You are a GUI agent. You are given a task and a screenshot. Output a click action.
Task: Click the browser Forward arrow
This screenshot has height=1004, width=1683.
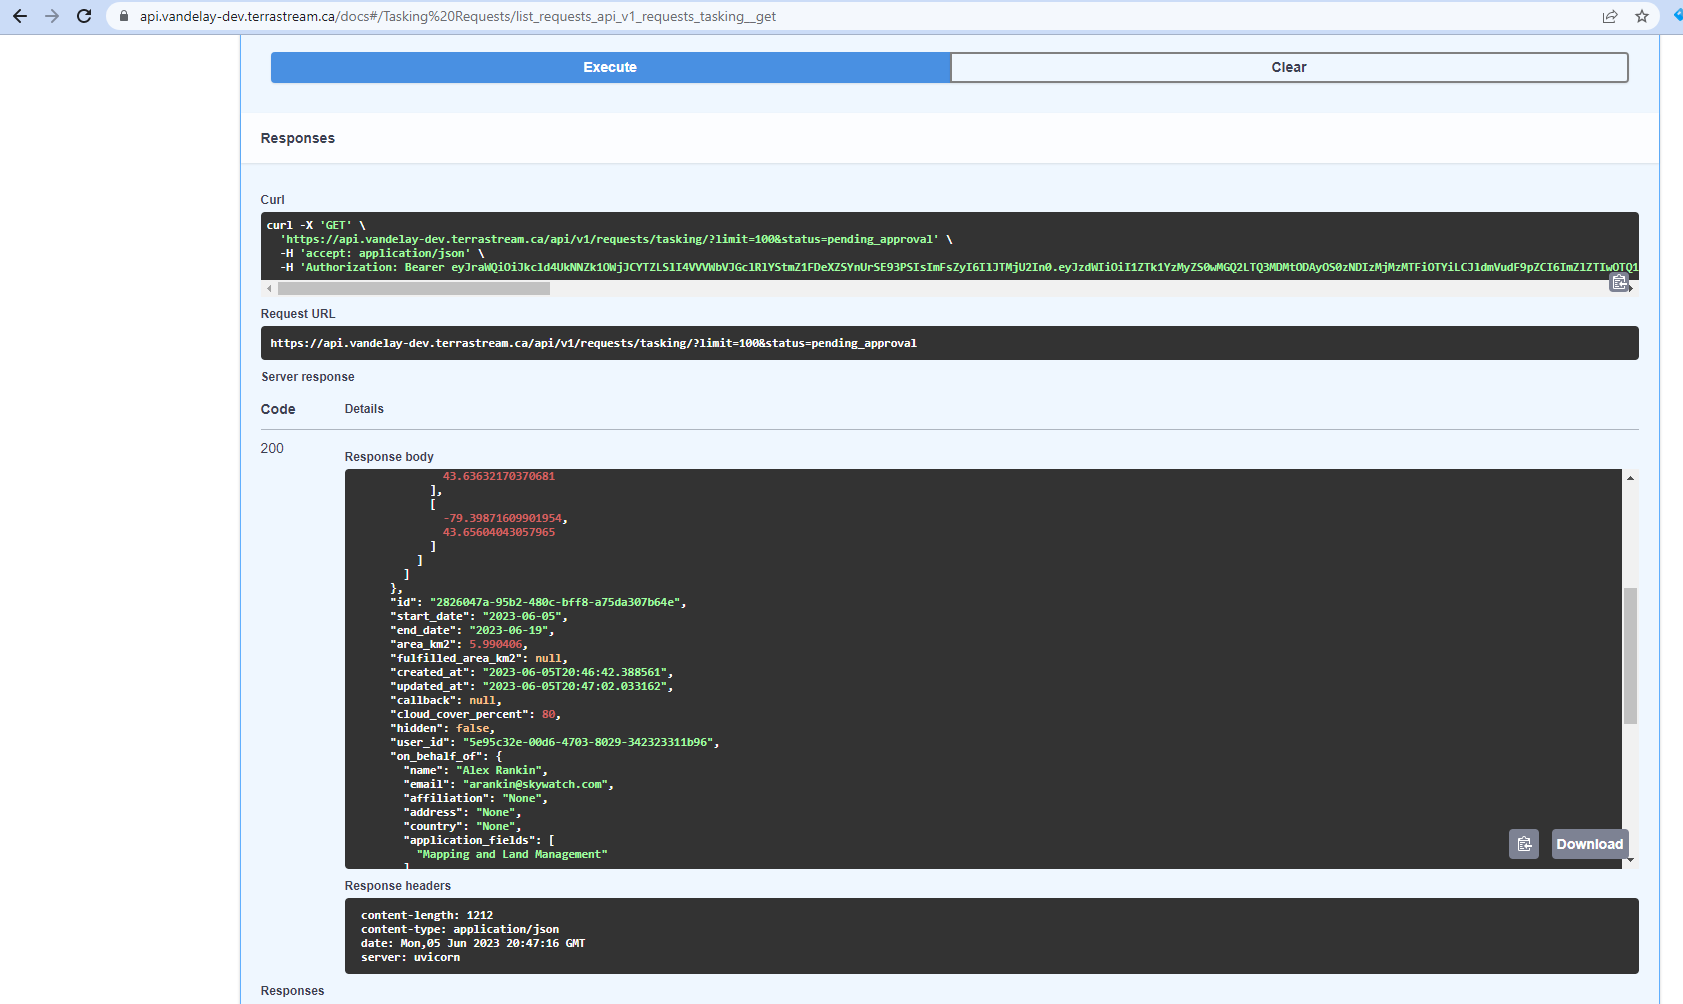coord(52,16)
